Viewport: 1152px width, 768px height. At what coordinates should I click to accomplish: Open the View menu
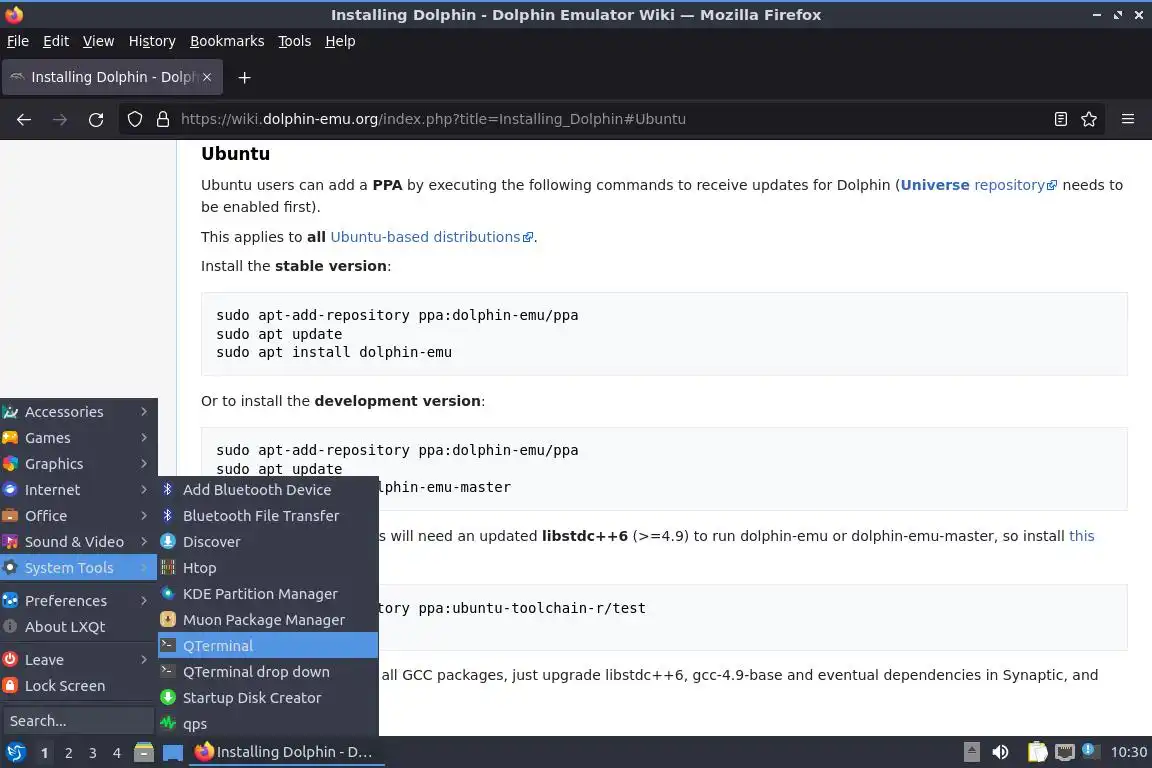tap(98, 41)
